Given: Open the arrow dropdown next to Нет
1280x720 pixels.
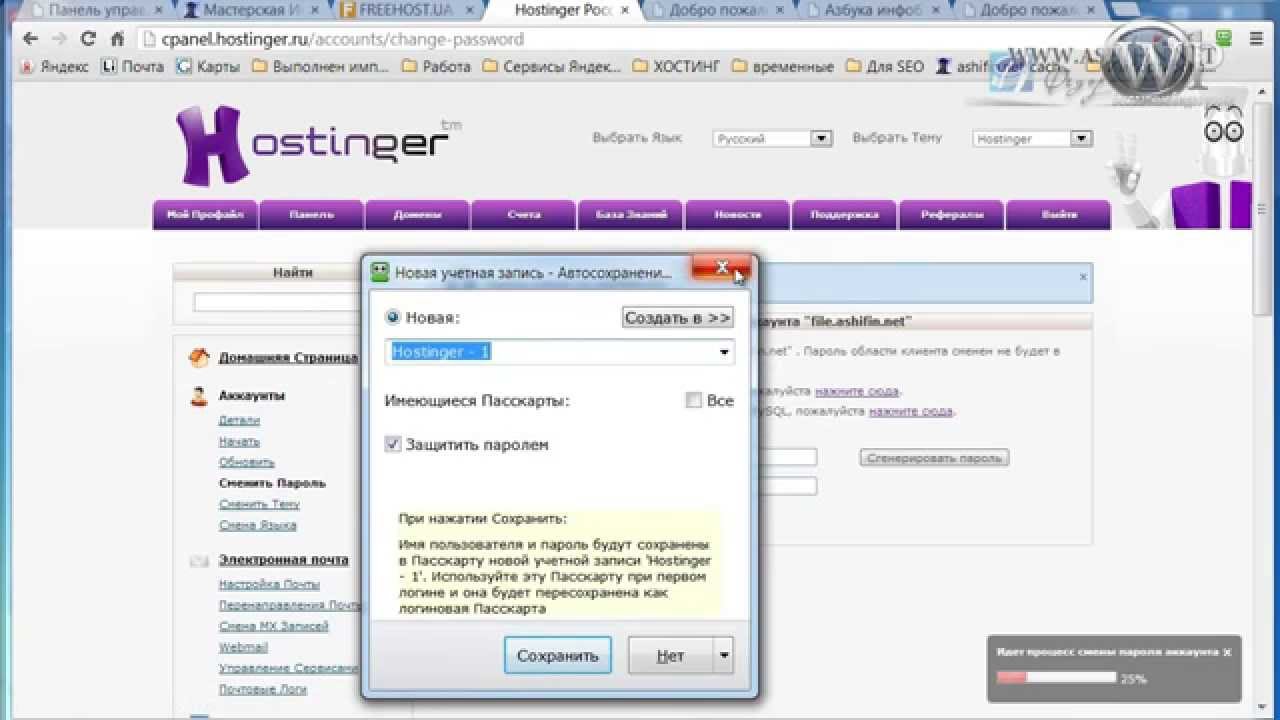Looking at the screenshot, I should coord(724,656).
